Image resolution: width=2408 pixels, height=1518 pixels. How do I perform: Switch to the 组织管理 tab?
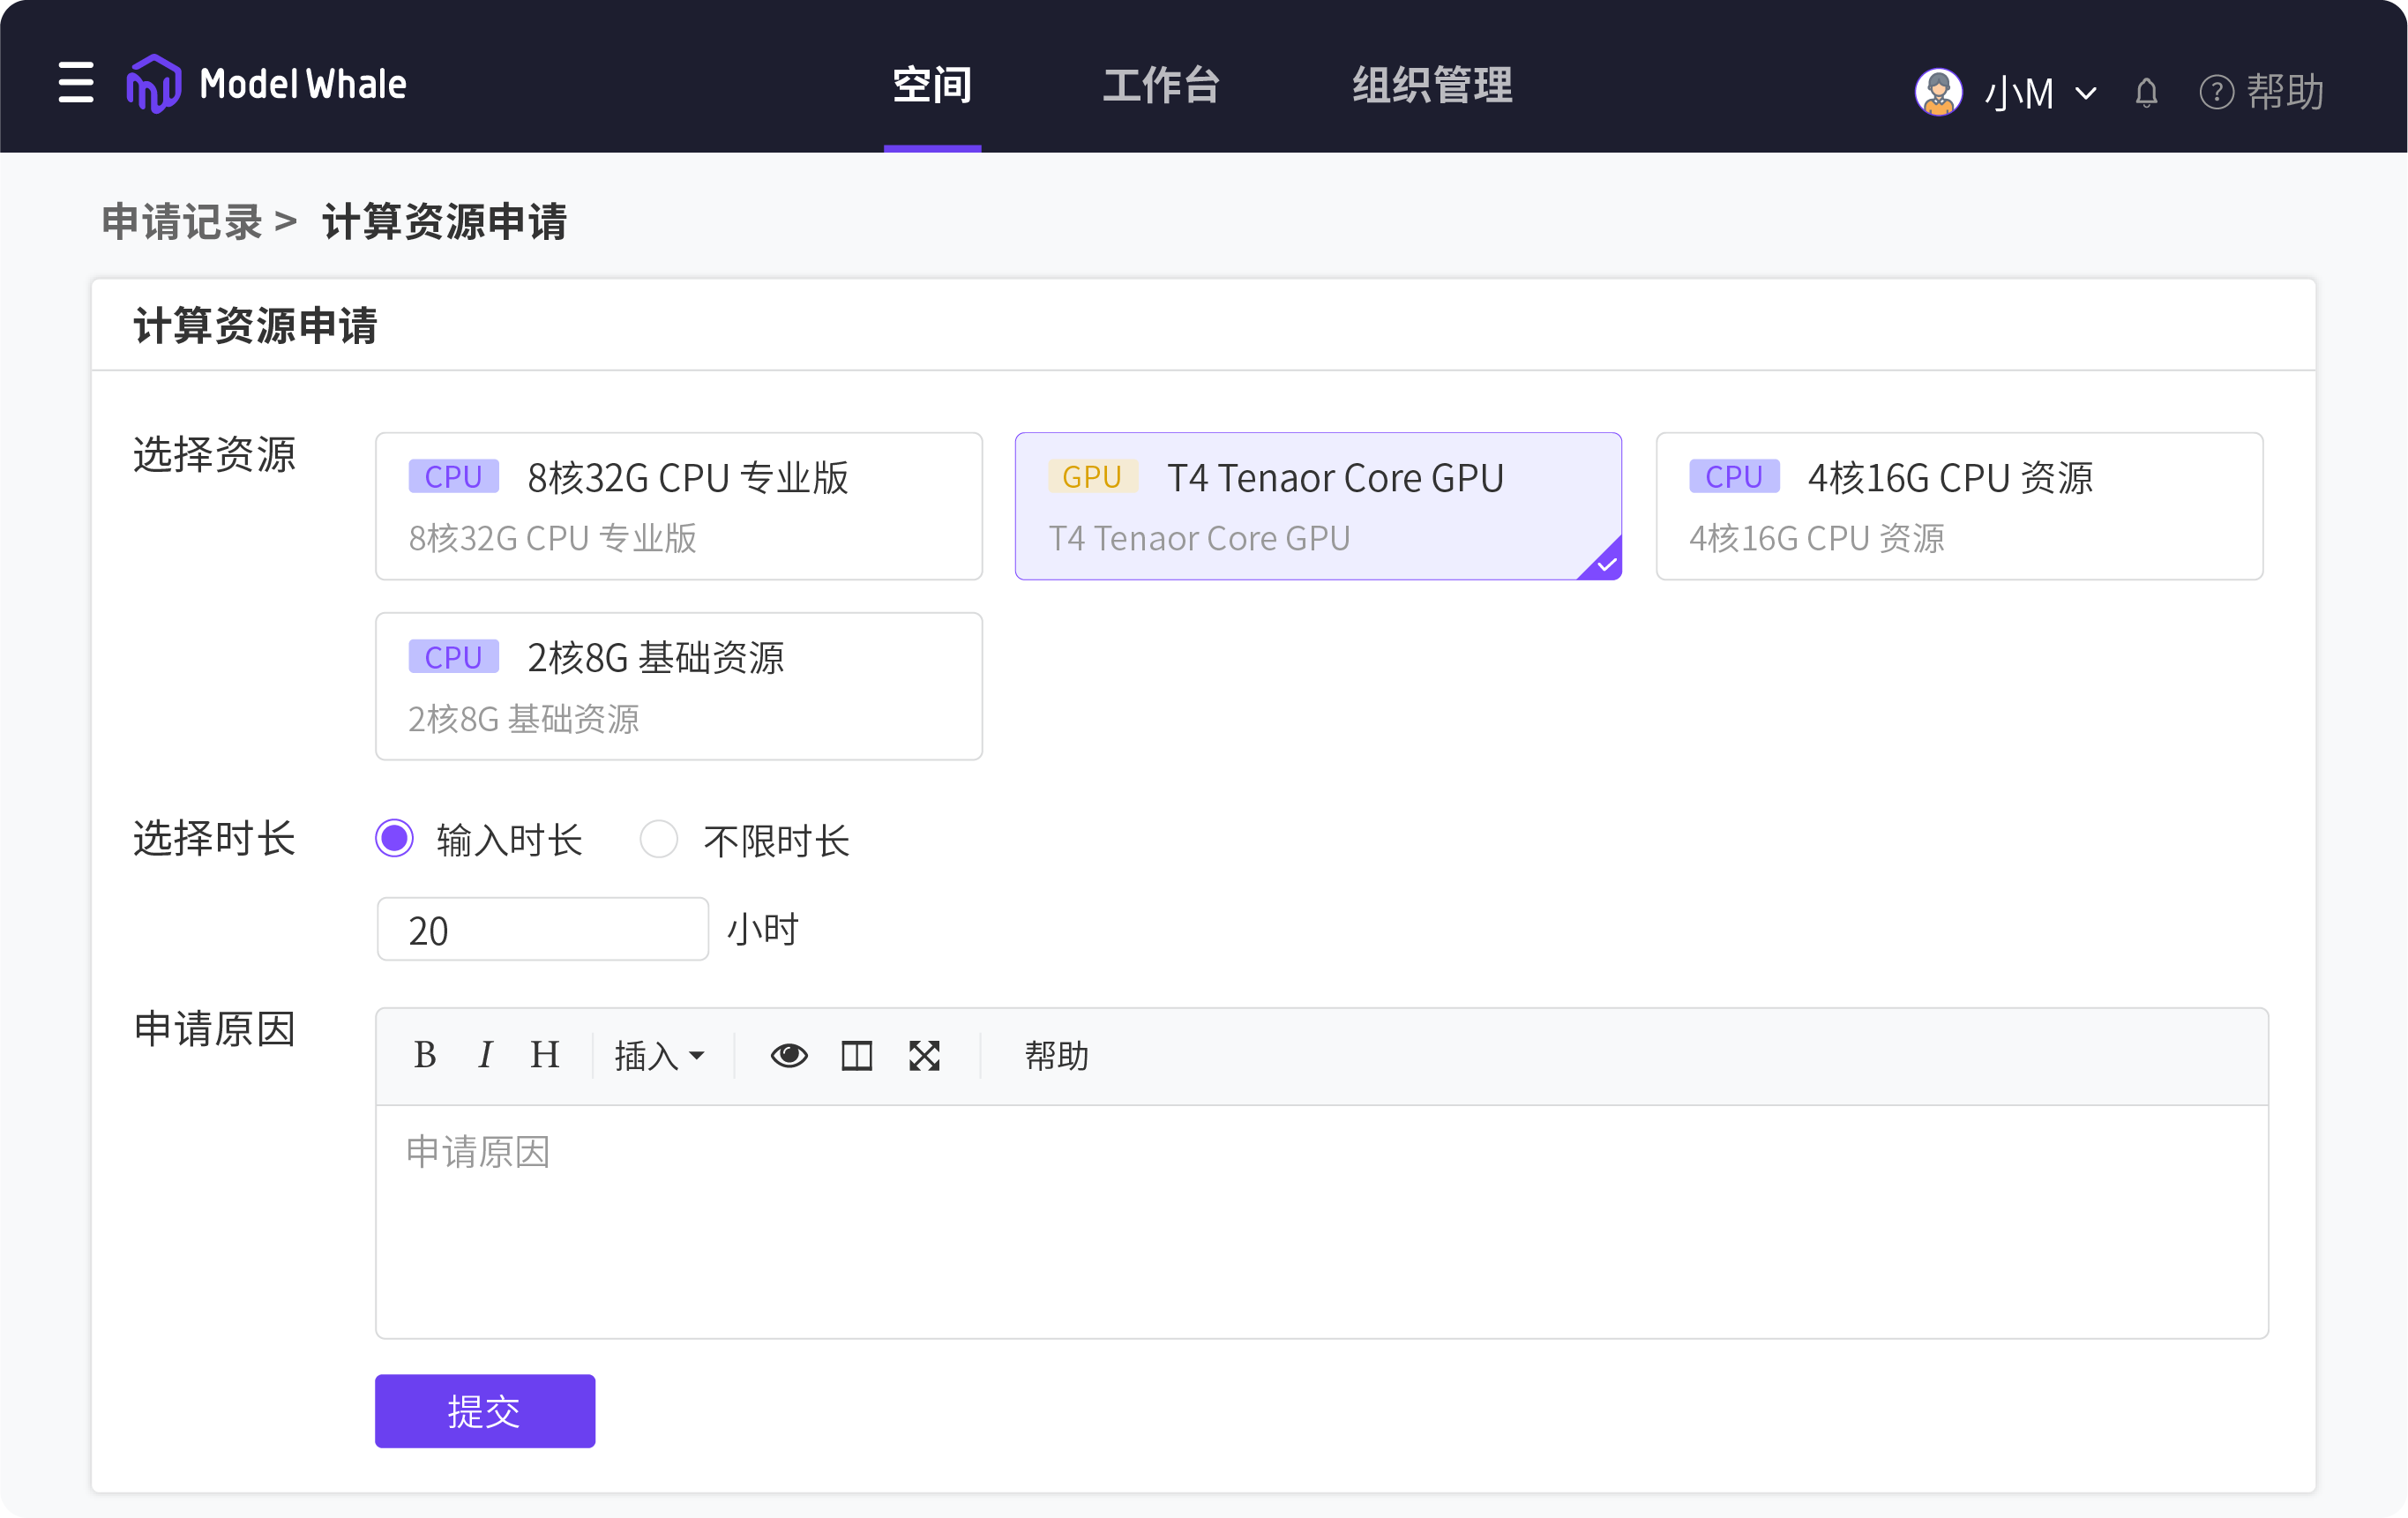tap(1432, 85)
